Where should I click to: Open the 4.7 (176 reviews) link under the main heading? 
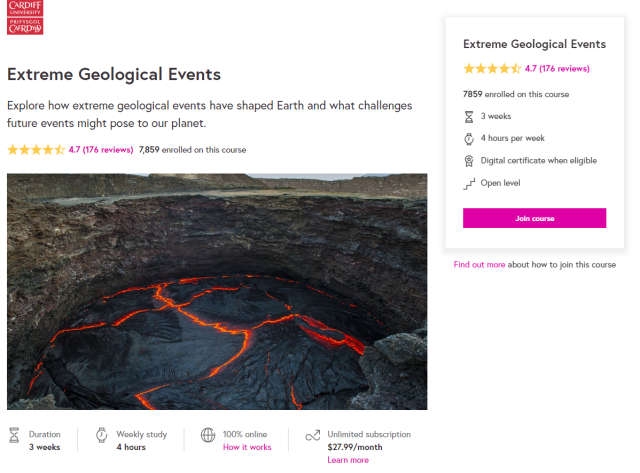[x=101, y=150]
